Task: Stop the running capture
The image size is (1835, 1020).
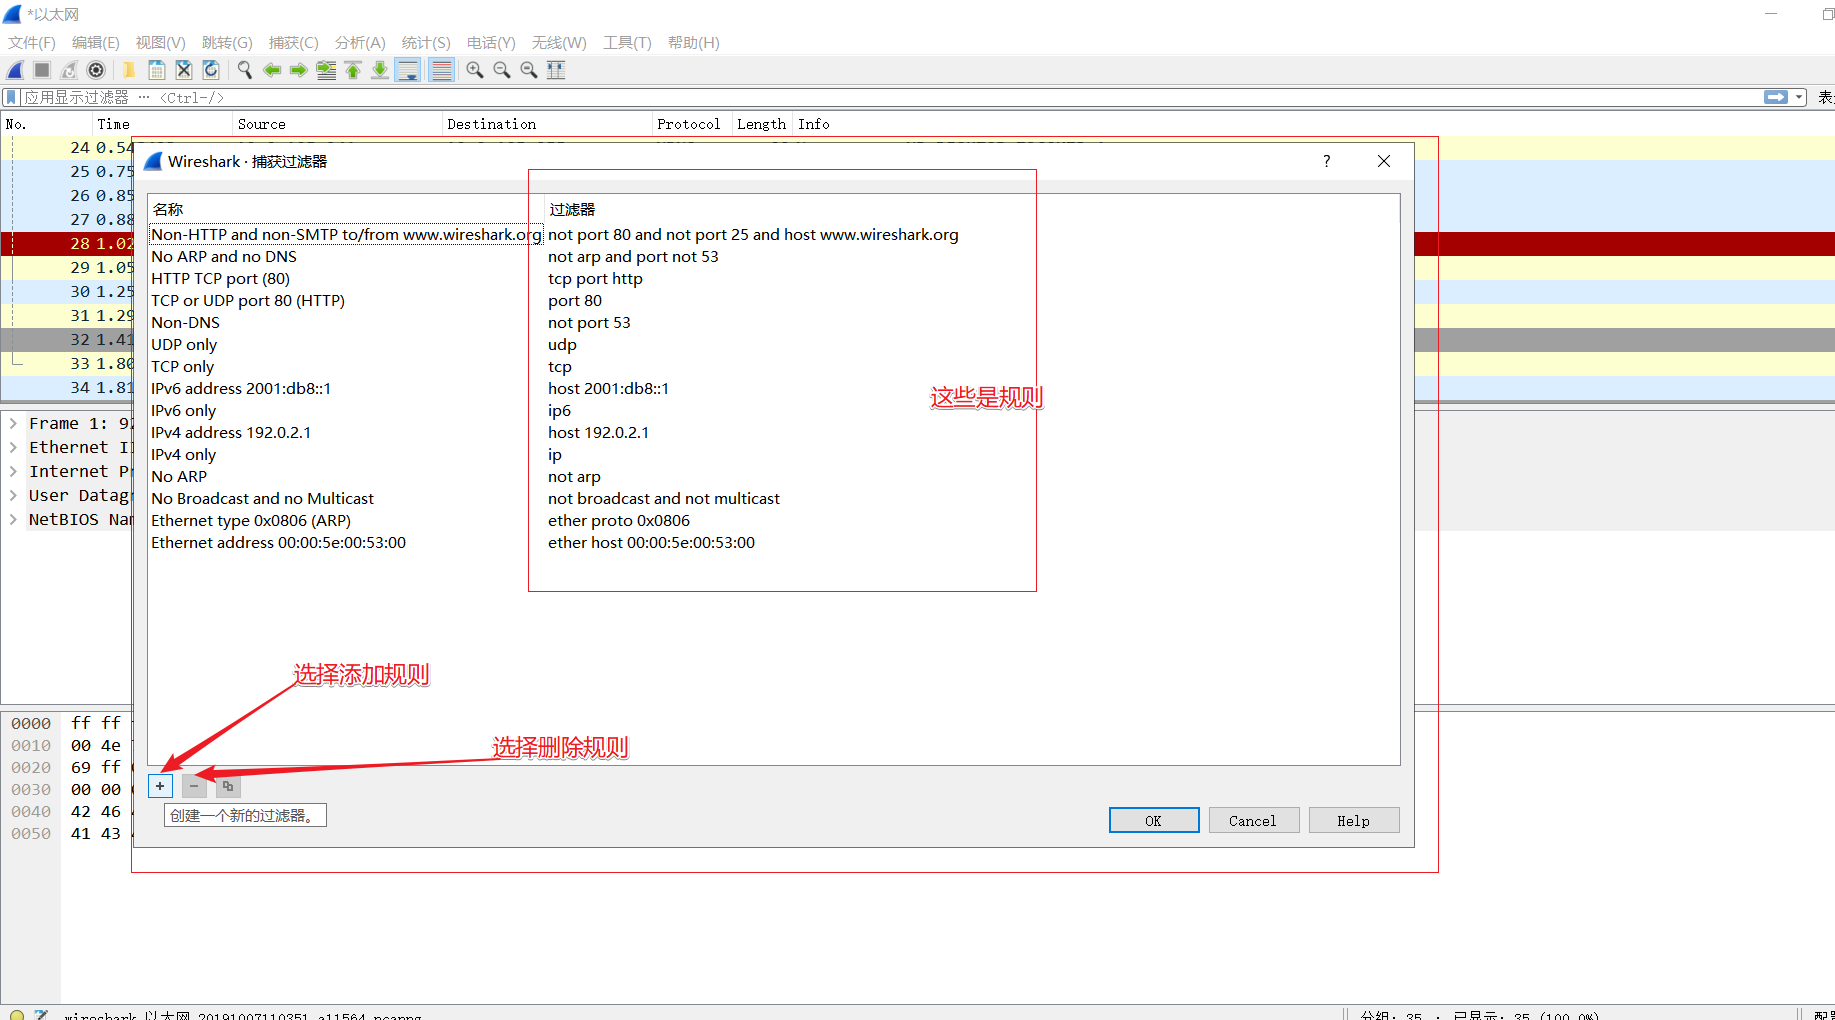Action: 42,70
